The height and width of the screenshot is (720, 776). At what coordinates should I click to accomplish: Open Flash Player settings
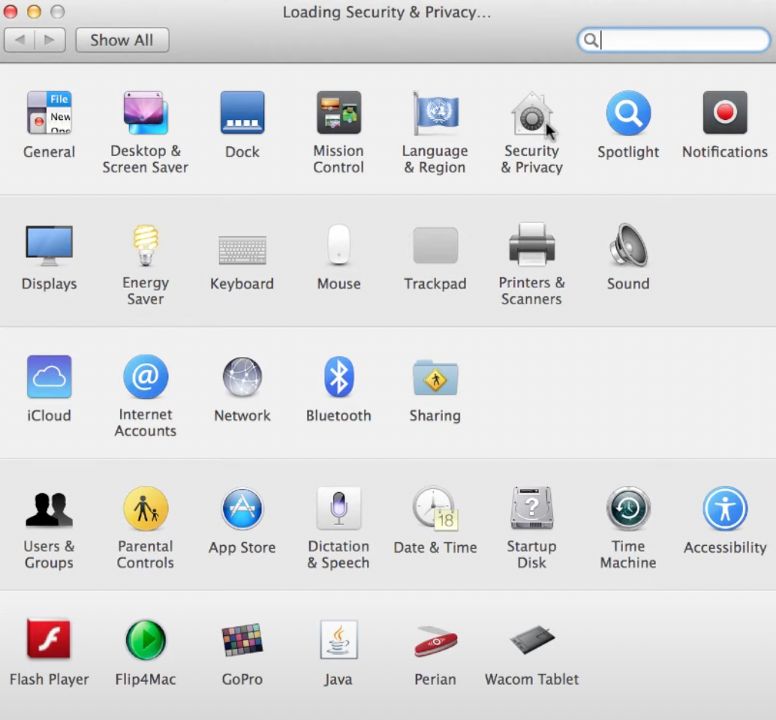click(x=49, y=641)
